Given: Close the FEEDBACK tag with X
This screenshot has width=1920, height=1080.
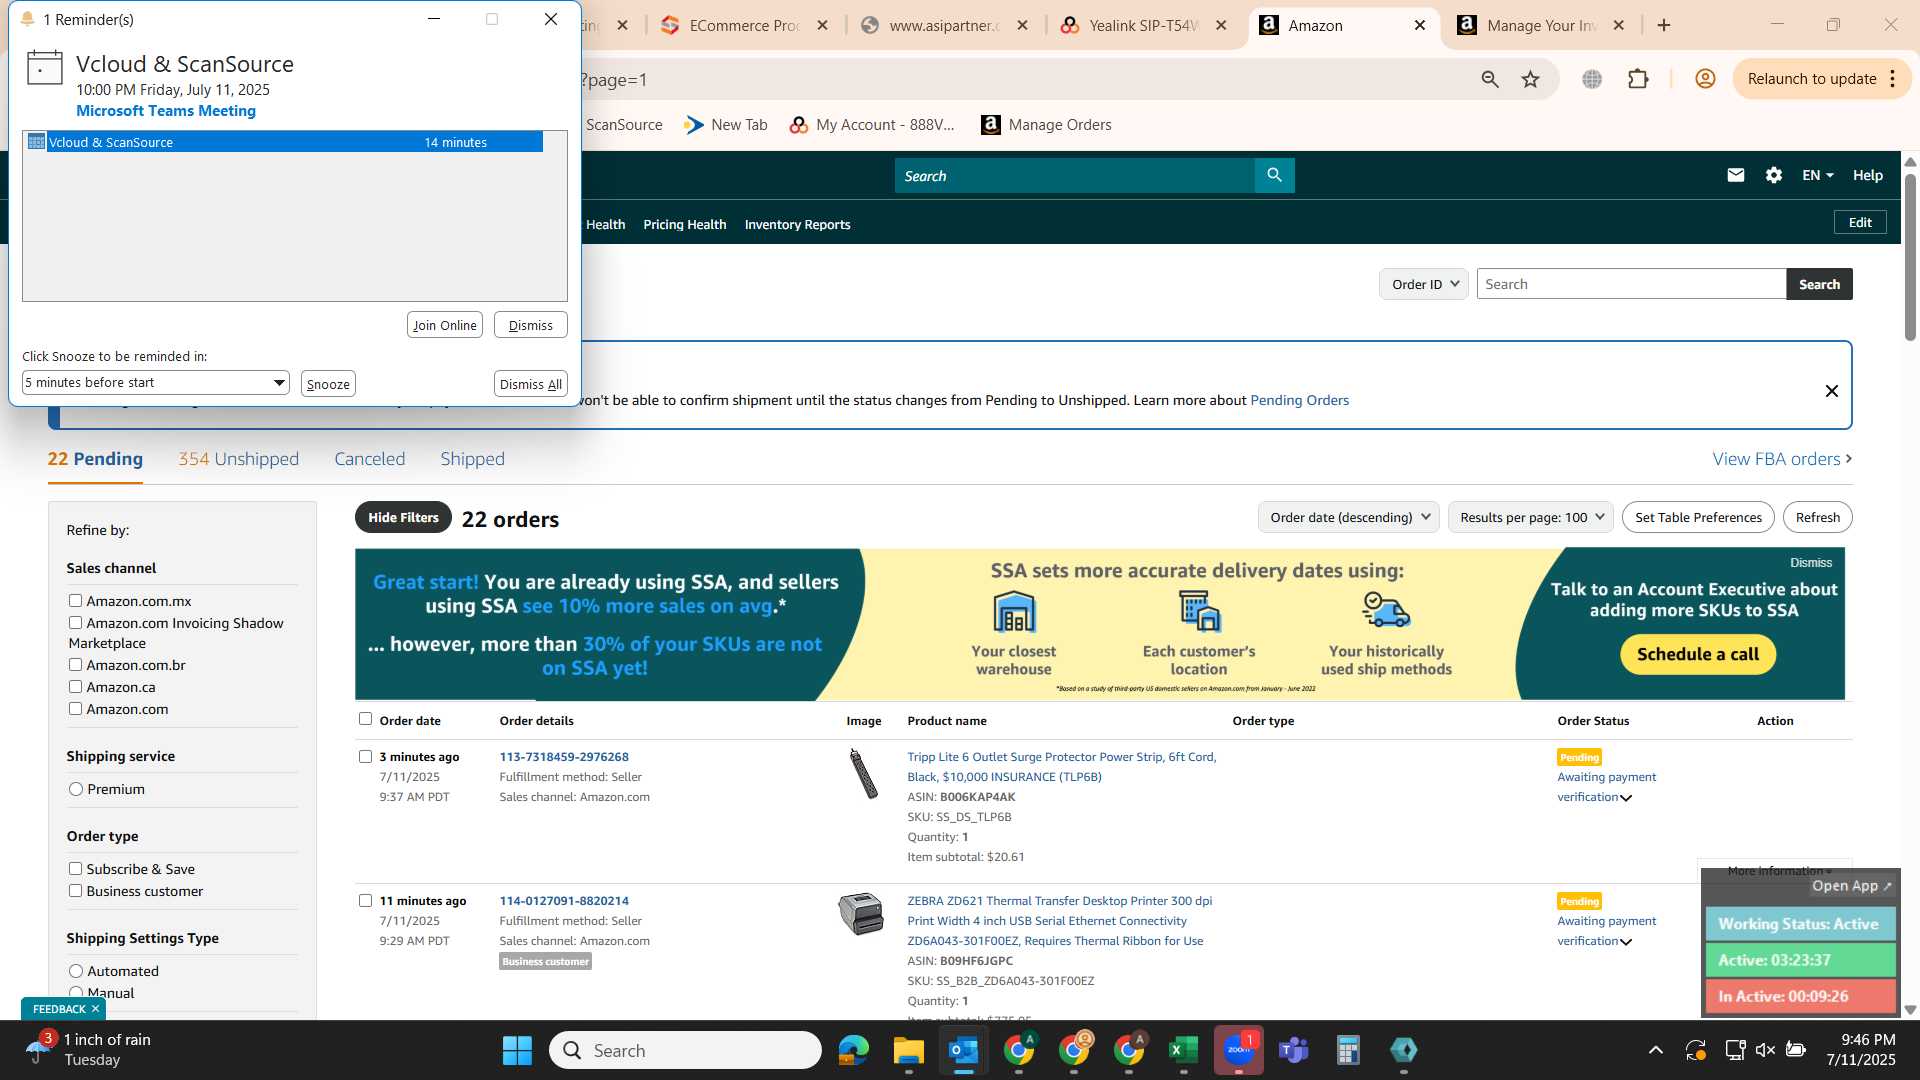Looking at the screenshot, I should (95, 1009).
